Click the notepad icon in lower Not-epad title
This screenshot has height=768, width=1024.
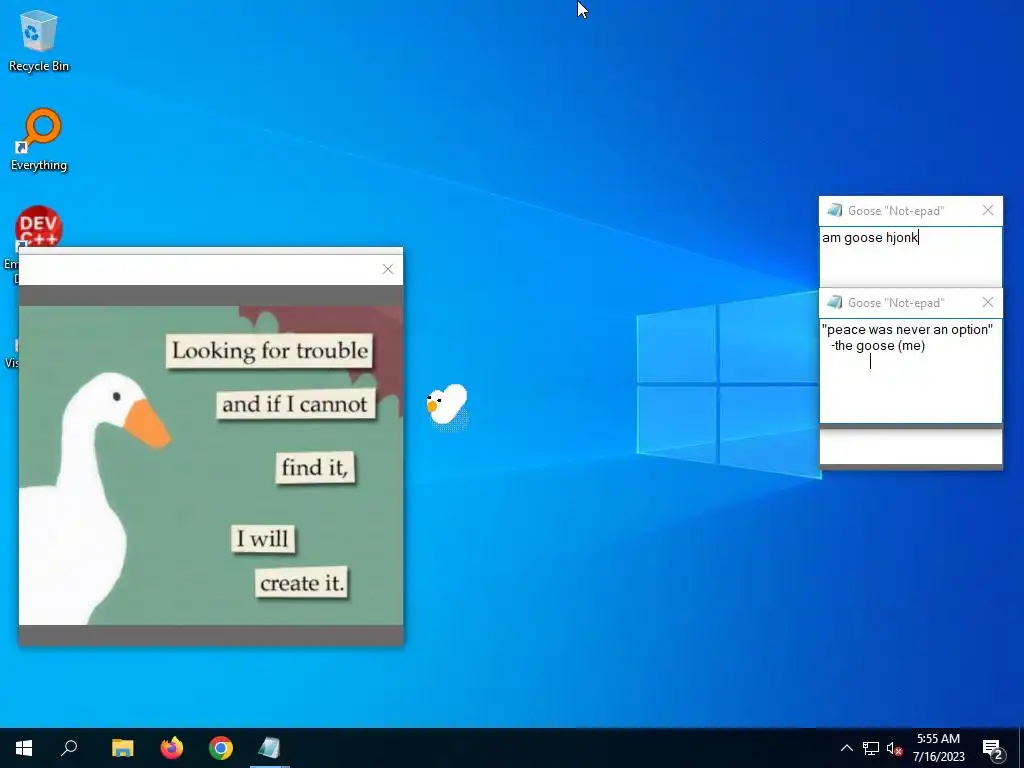[x=835, y=302]
